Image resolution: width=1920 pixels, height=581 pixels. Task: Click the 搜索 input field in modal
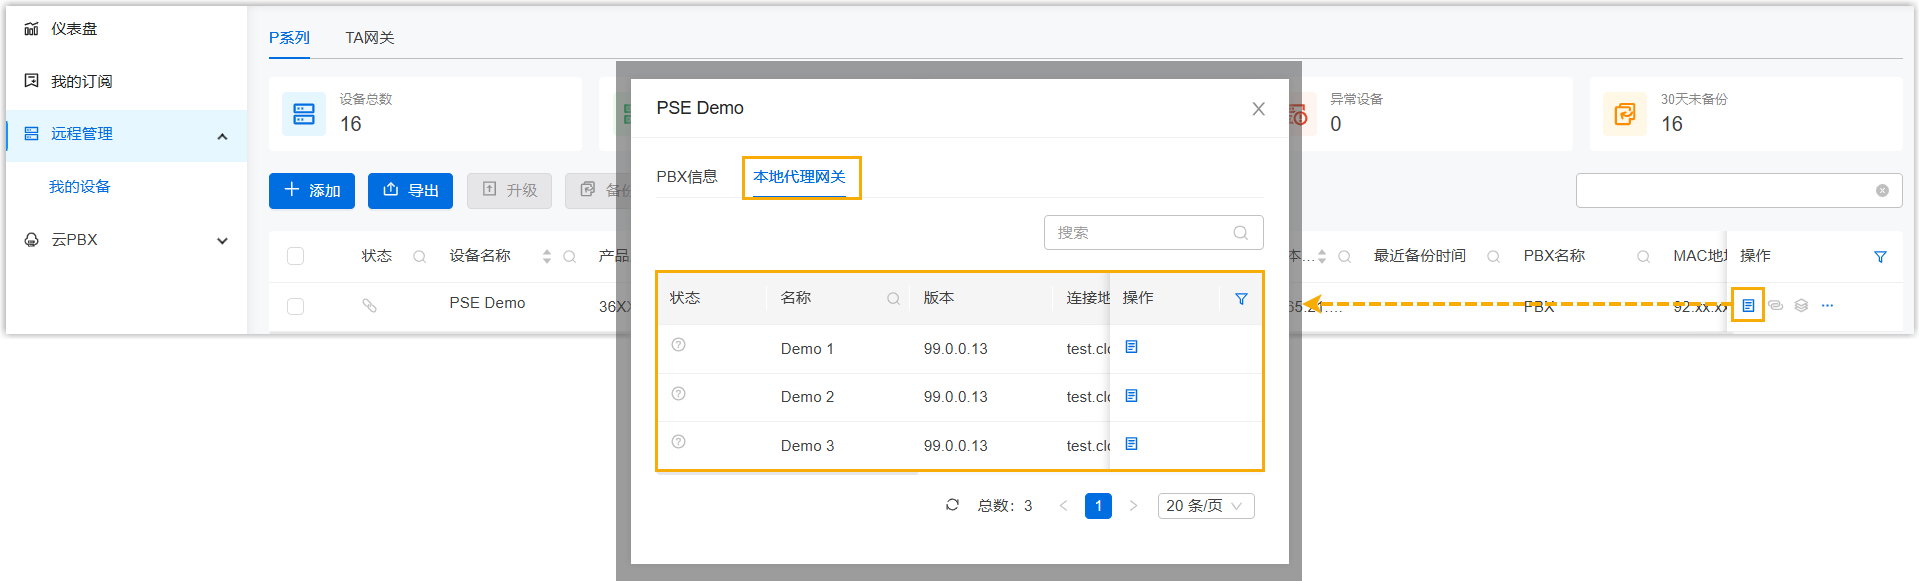click(1140, 233)
